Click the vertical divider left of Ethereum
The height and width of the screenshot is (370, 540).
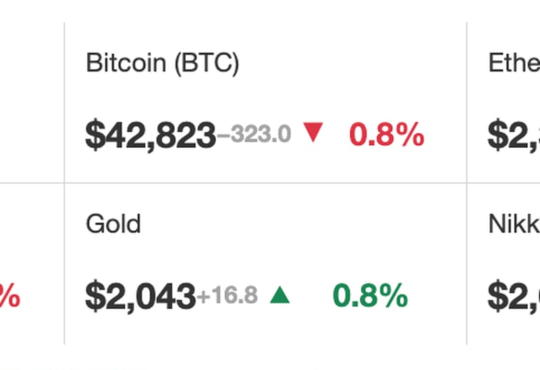467,103
